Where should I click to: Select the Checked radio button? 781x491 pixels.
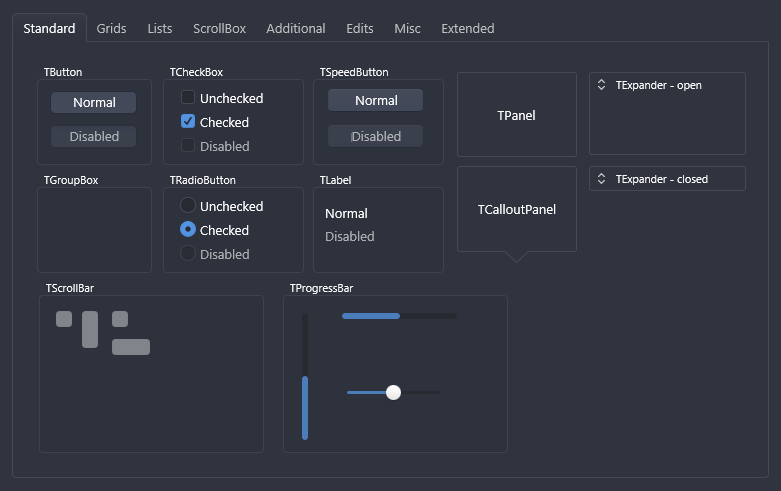coord(188,229)
